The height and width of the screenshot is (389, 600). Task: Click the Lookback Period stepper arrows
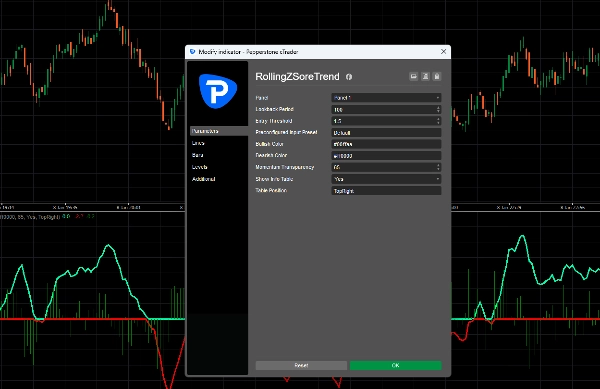tap(438, 109)
